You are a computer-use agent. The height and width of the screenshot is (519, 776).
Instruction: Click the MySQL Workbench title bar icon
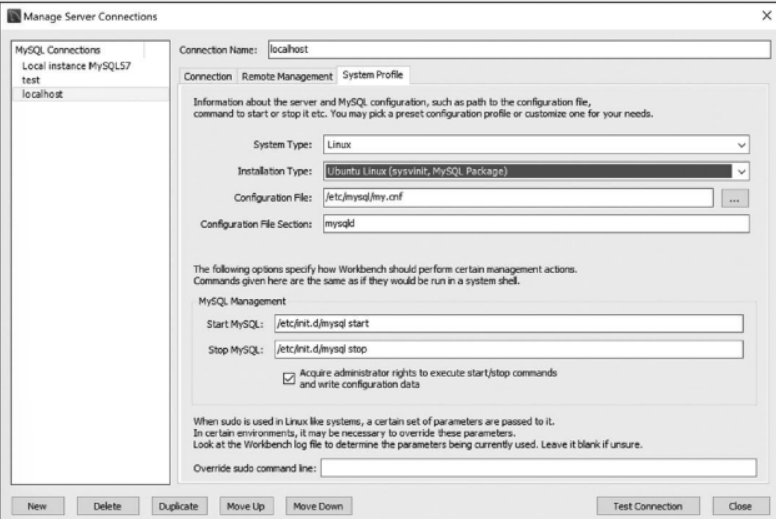click(14, 16)
